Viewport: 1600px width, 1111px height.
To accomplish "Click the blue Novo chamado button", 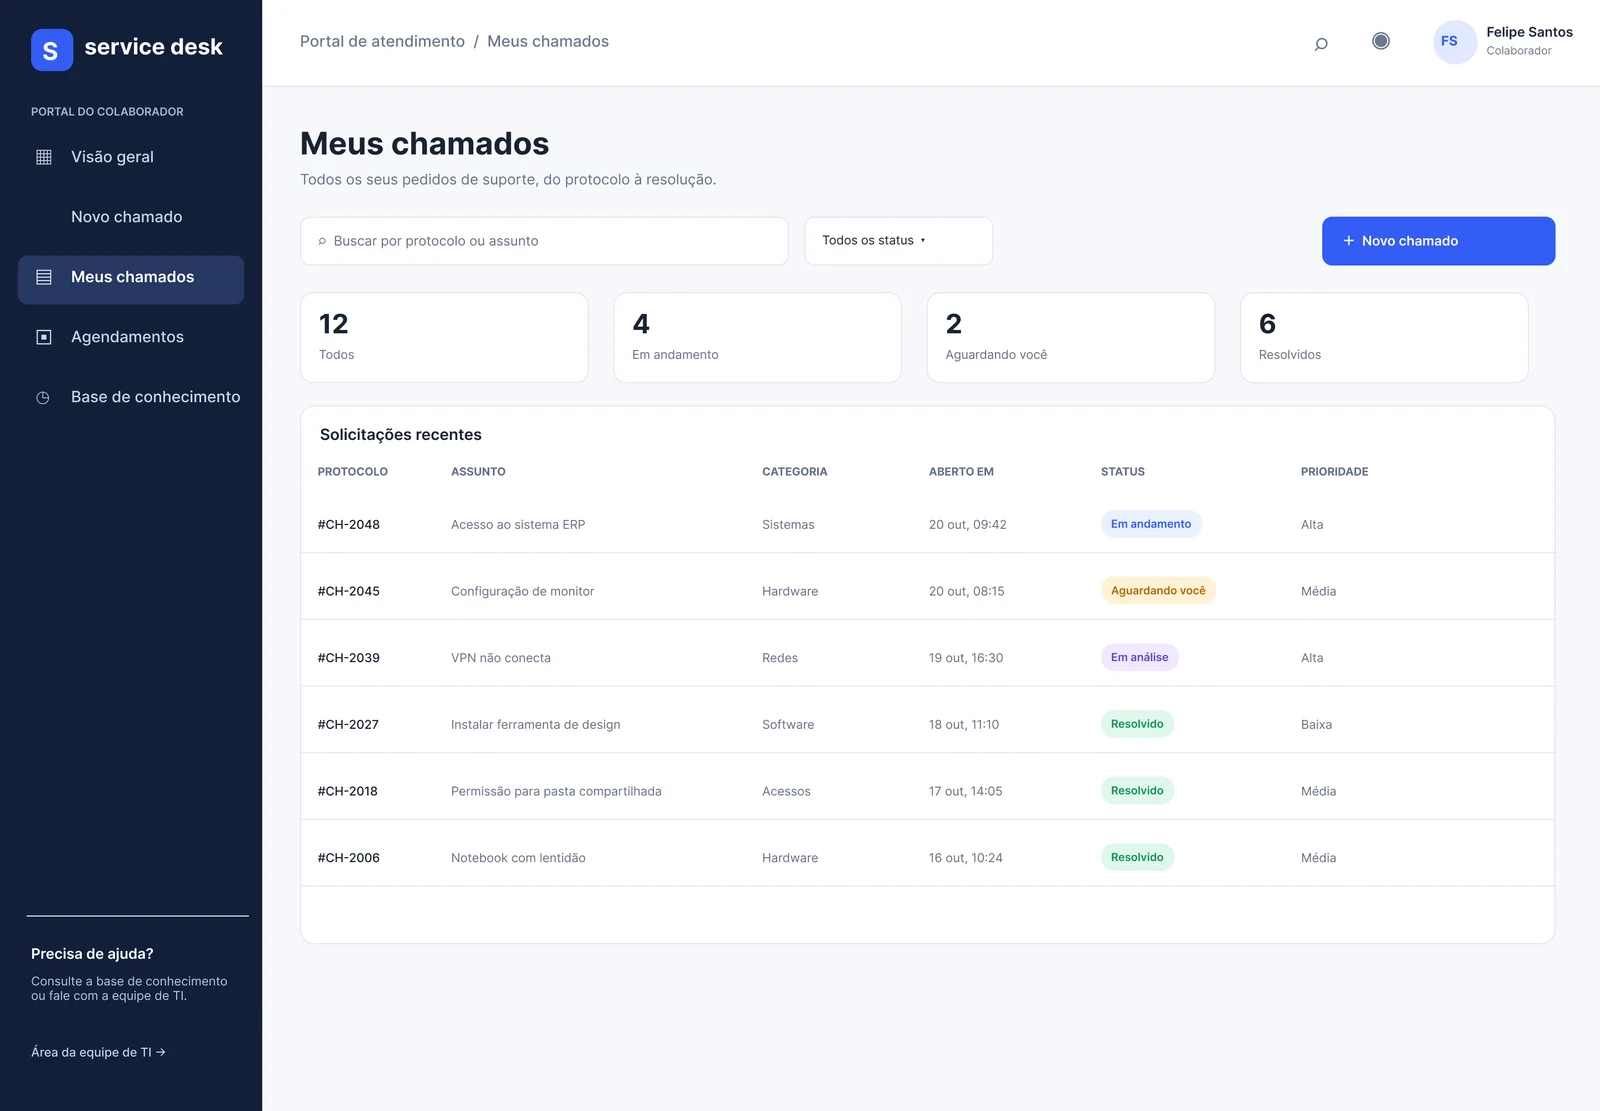I will [x=1438, y=241].
